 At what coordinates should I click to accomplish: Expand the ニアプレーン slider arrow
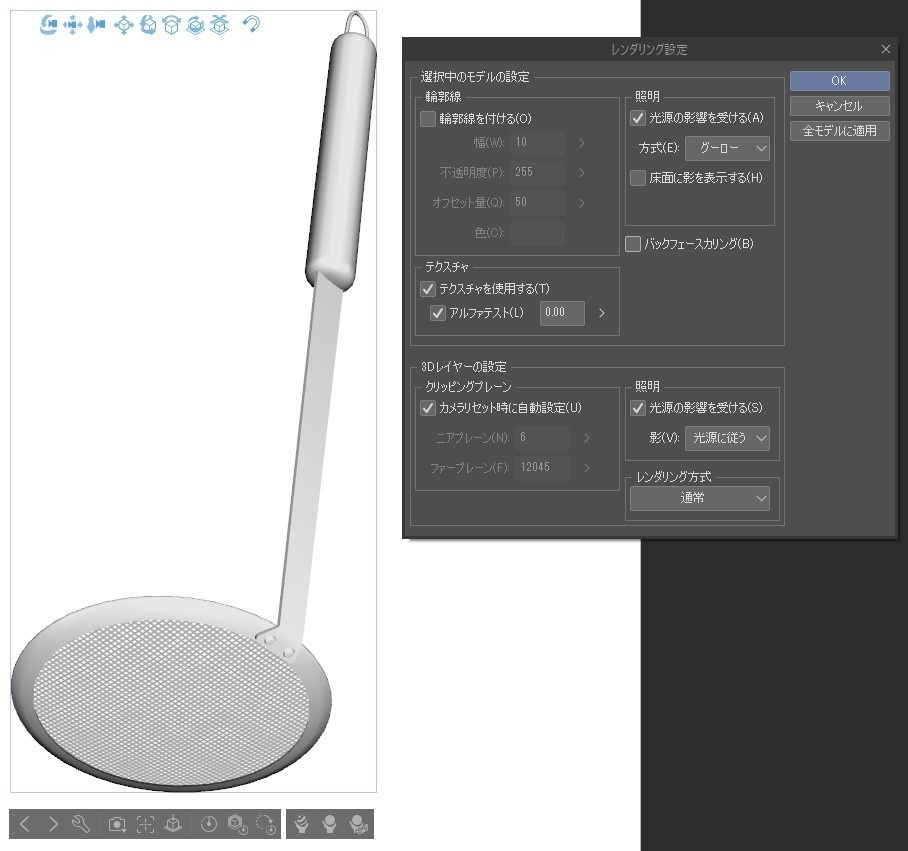(587, 438)
